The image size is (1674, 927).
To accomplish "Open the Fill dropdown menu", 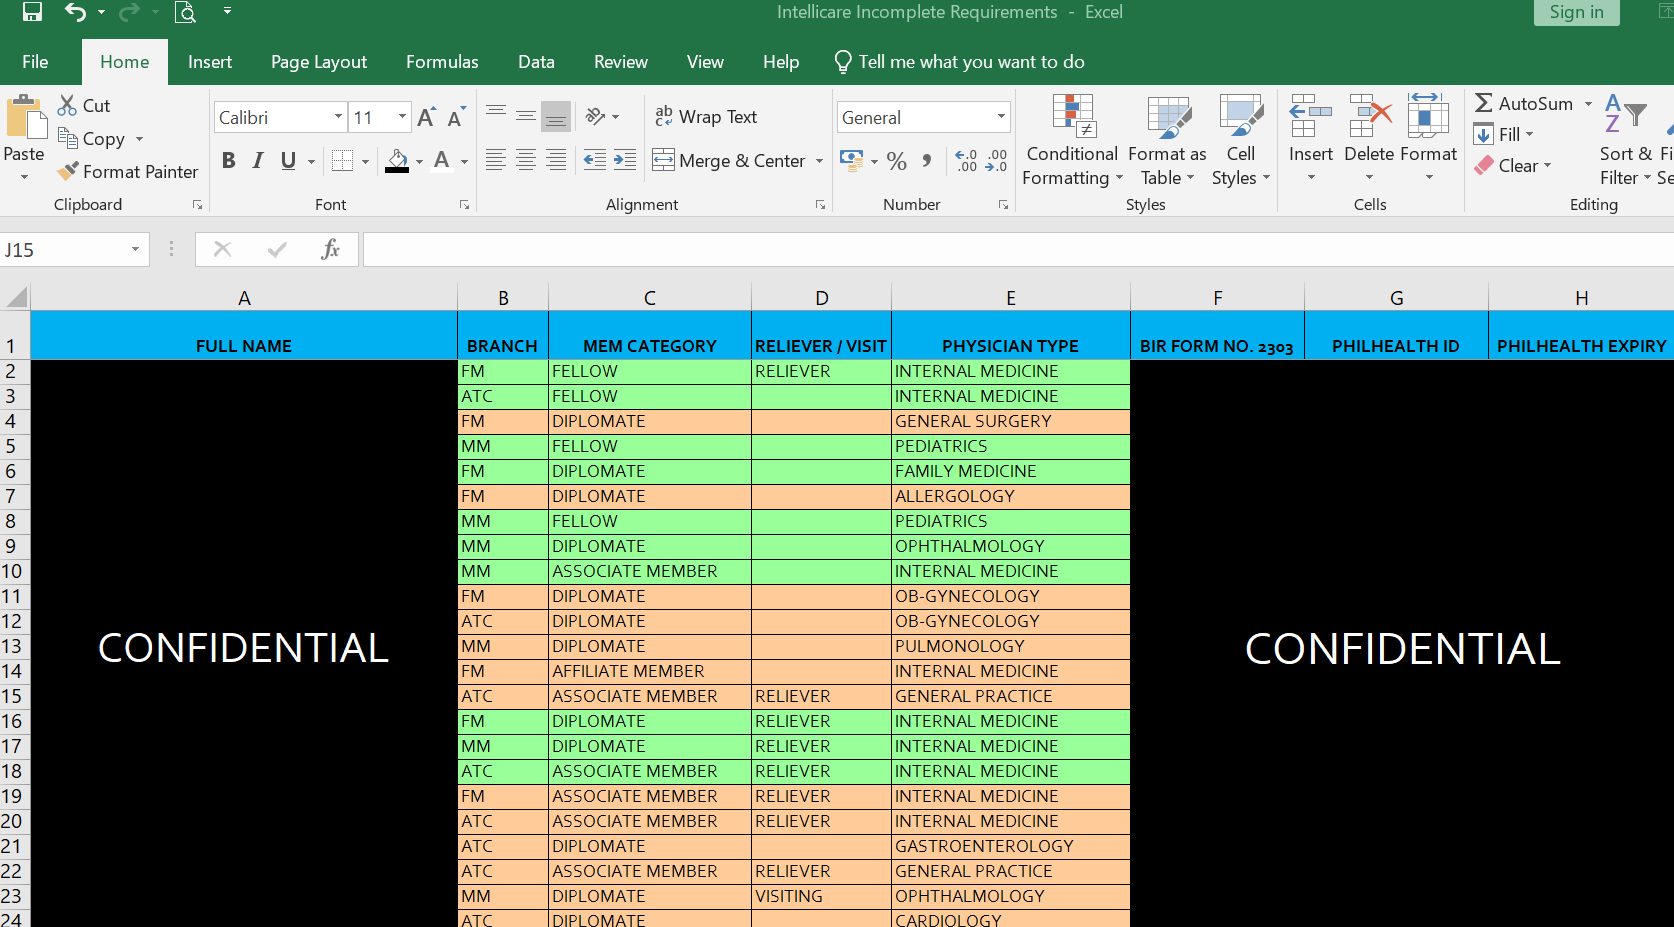I will click(1503, 134).
